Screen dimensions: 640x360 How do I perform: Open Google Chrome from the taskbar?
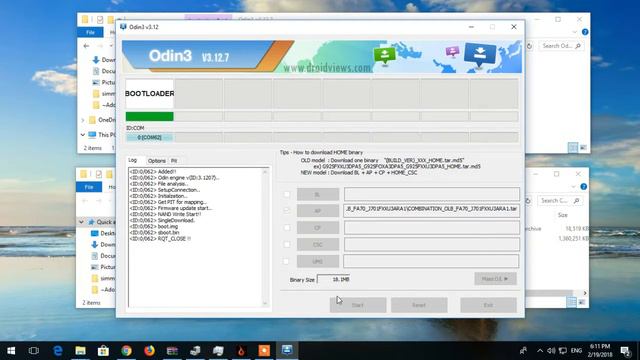126,351
